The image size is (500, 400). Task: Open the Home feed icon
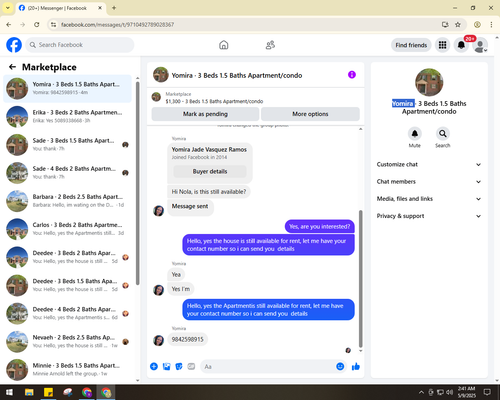coord(224,45)
